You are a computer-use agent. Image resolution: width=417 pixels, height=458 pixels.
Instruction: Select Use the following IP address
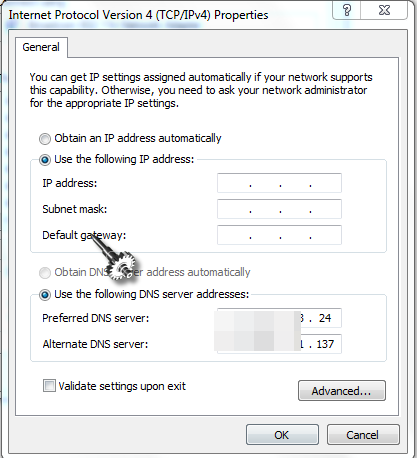[x=45, y=160]
